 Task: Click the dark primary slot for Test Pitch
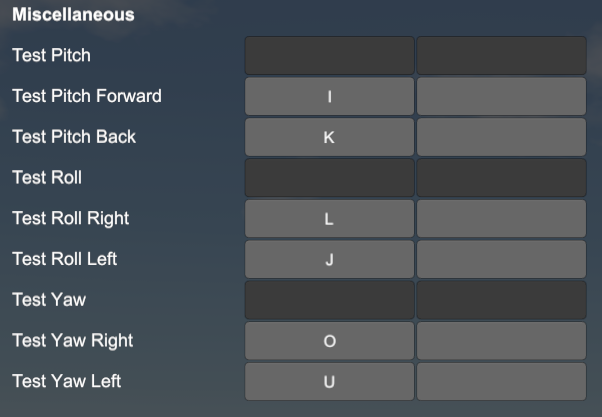329,55
